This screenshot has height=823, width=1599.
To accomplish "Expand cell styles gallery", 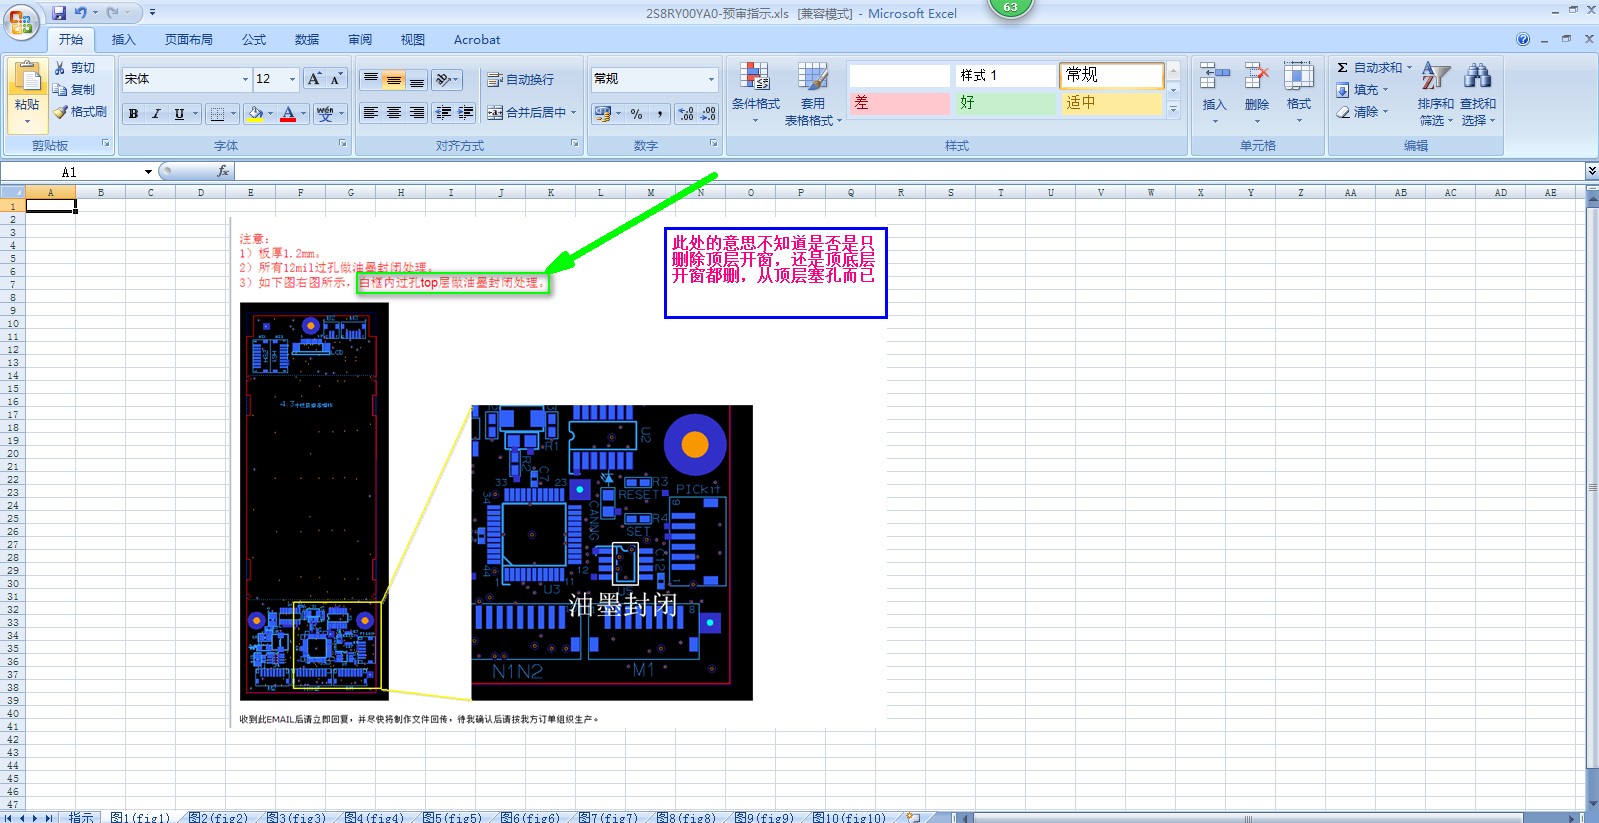I will point(1174,110).
